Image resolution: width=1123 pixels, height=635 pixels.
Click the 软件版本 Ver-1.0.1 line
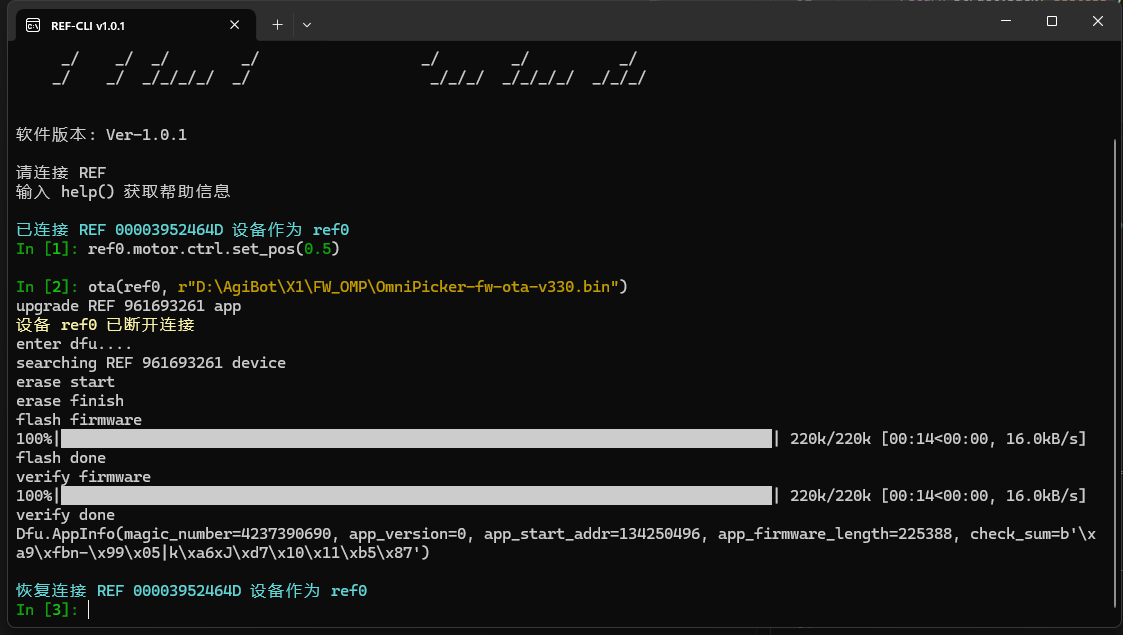pos(101,135)
